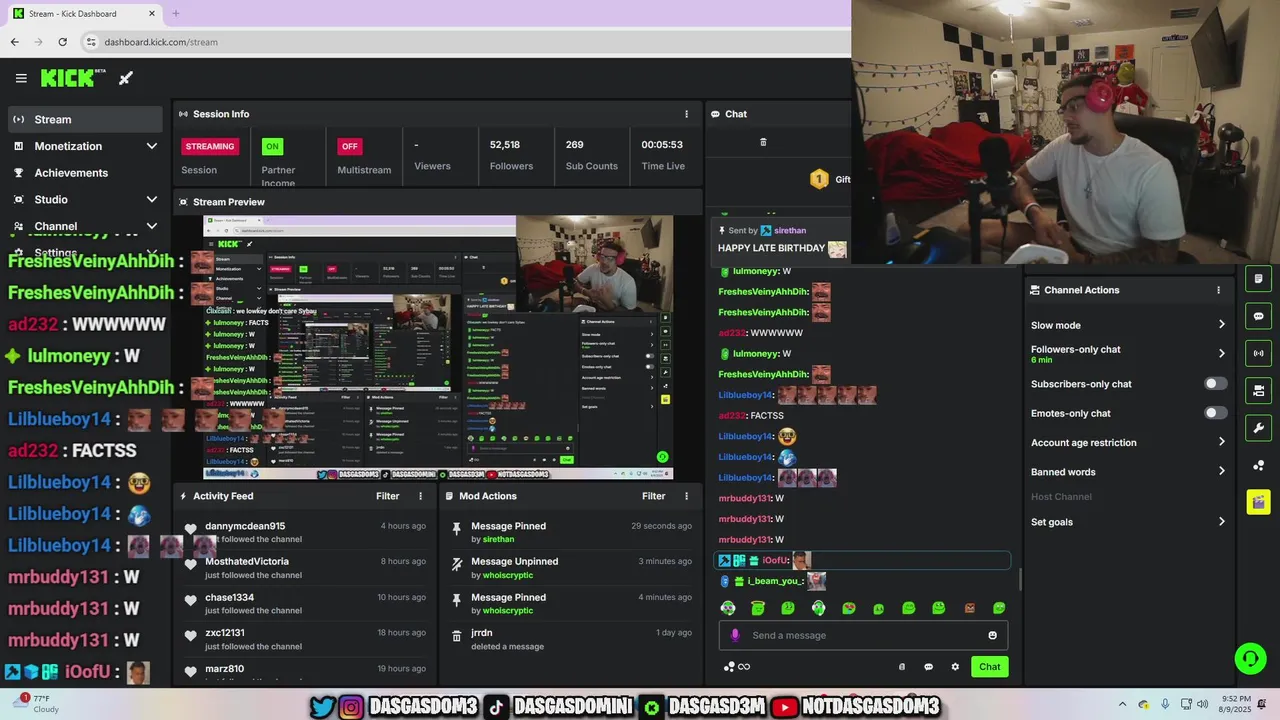1280x720 pixels.
Task: Click the three-dots cluster icon in right sidebar
Action: coord(1258,465)
